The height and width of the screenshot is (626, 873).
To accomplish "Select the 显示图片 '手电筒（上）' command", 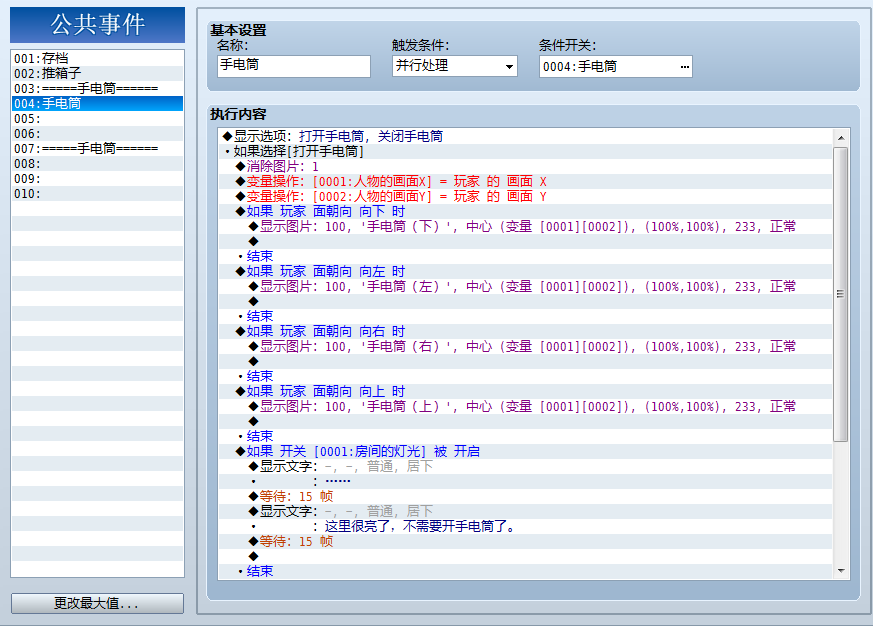I will click(x=526, y=407).
